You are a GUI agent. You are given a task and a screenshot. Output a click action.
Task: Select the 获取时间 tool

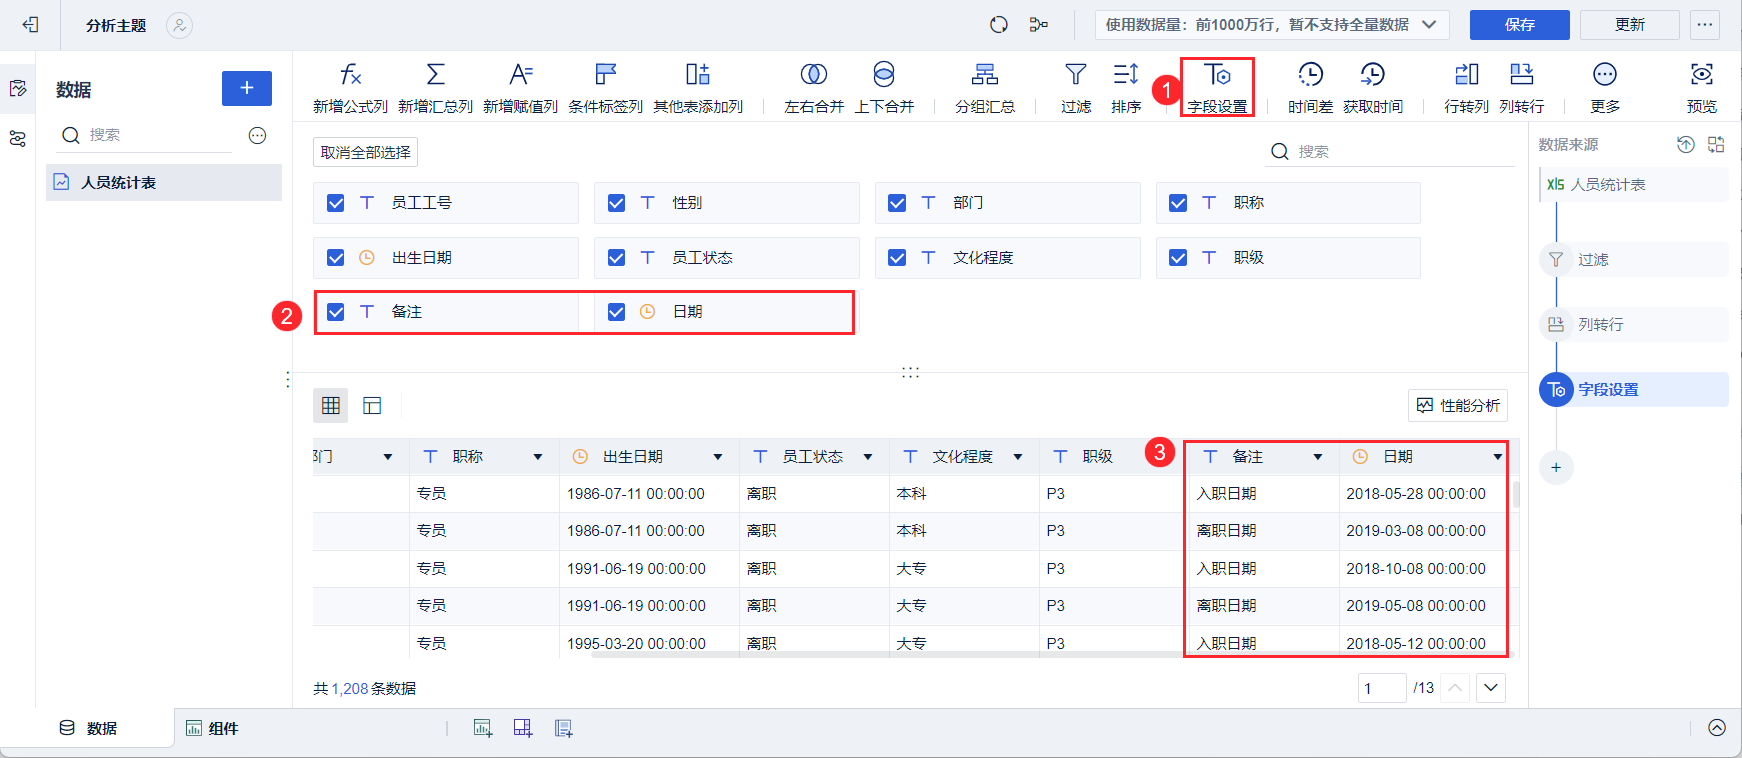click(1373, 87)
